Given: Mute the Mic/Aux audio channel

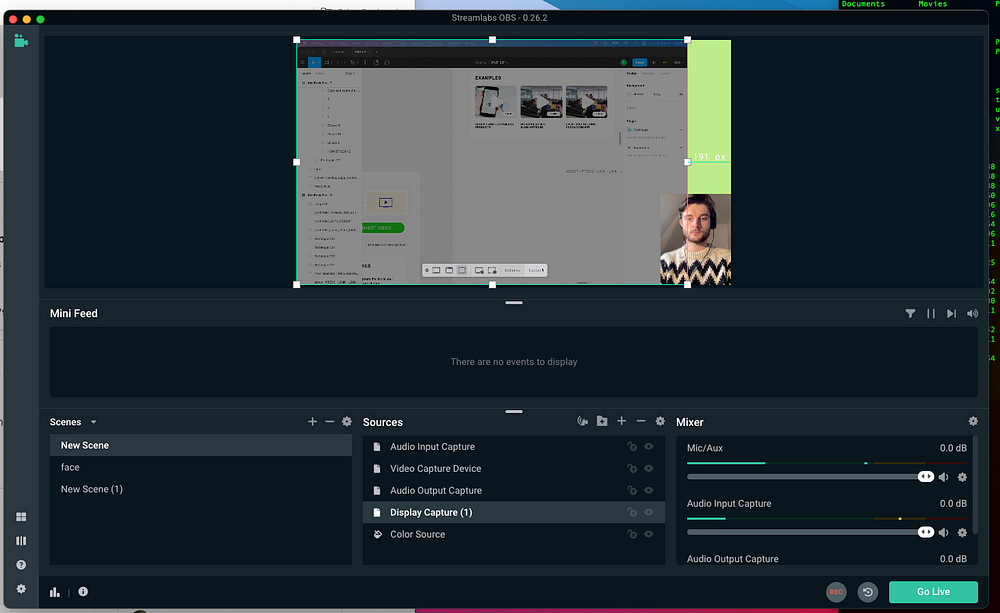Looking at the screenshot, I should point(943,477).
